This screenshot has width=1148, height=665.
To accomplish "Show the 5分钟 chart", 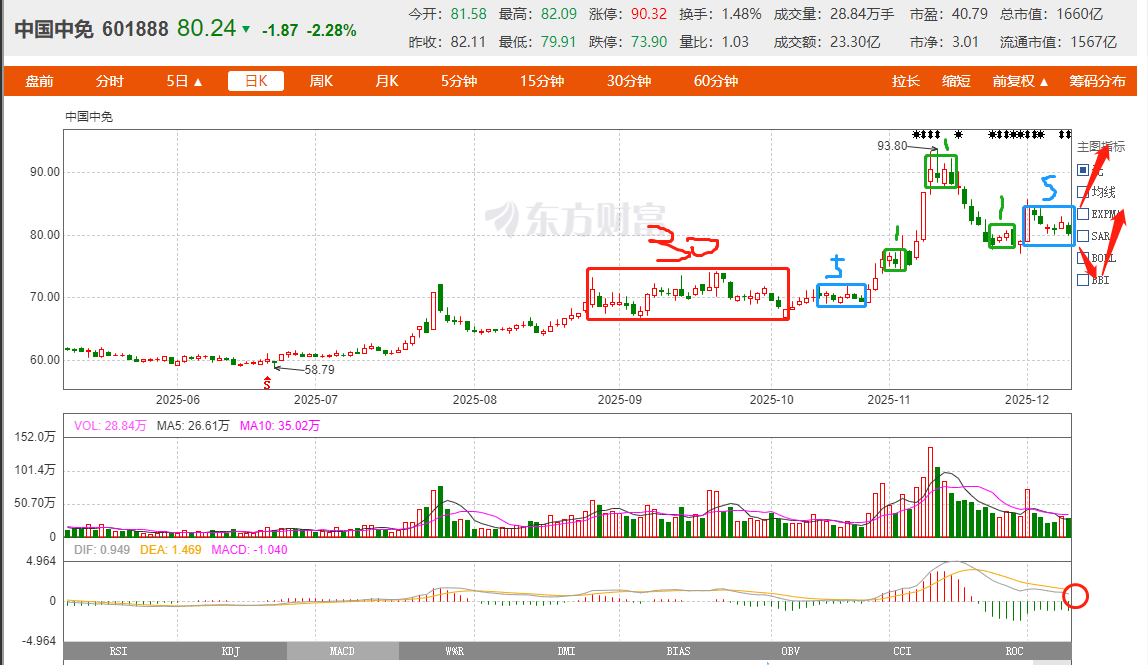I will [x=459, y=81].
